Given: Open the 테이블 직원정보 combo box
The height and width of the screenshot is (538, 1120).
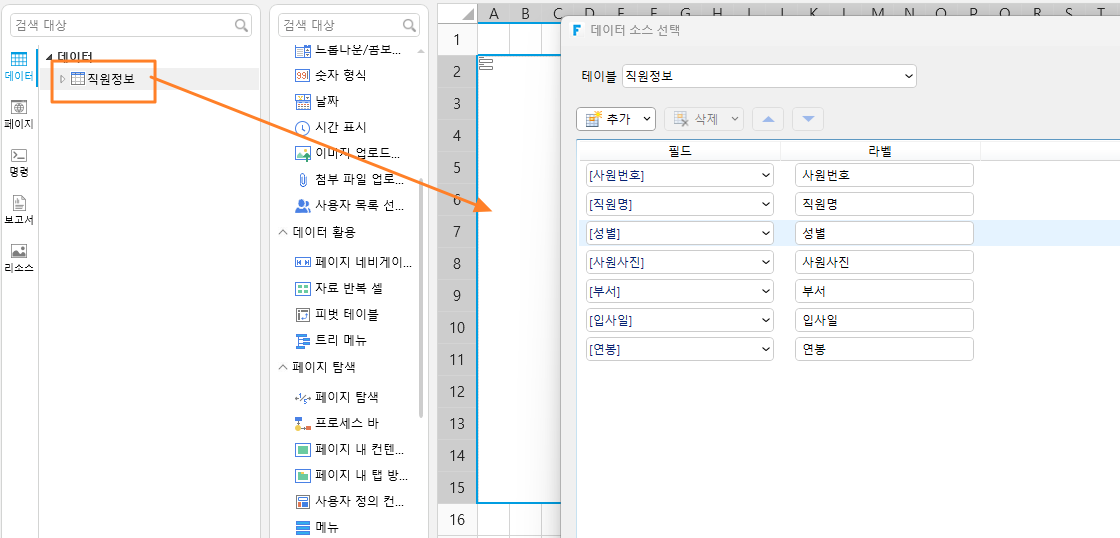Looking at the screenshot, I should pos(769,76).
